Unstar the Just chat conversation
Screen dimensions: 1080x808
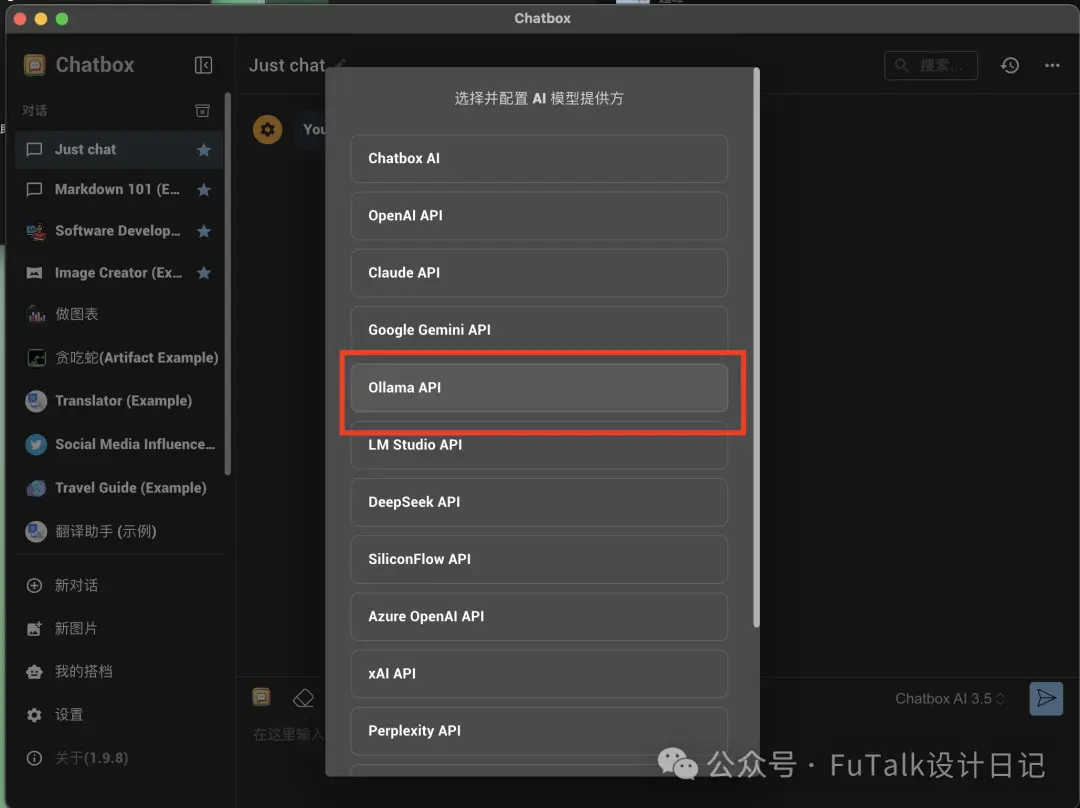coord(204,149)
